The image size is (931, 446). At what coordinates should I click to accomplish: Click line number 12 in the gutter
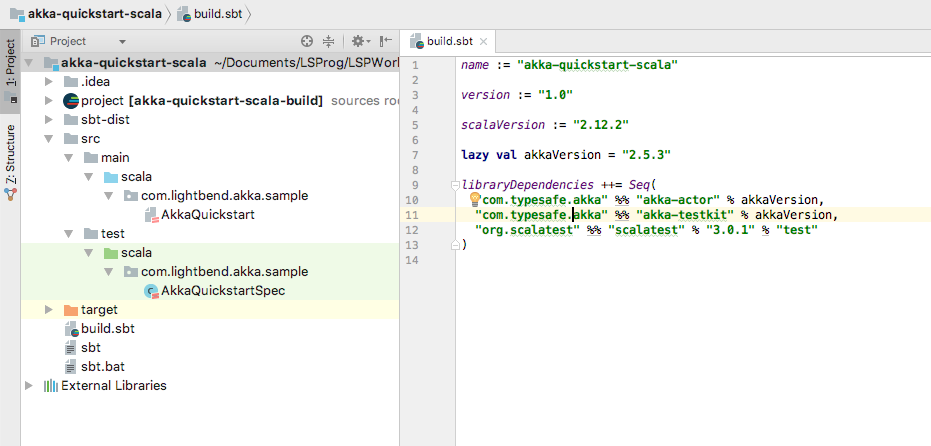412,230
